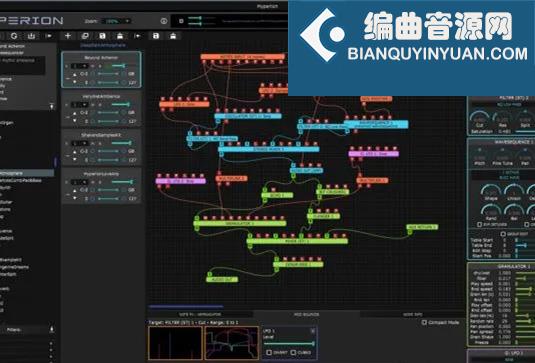Viewport: 535px width, 363px height.
Task: Click the green AUDIO OUT node
Action: tap(222, 279)
